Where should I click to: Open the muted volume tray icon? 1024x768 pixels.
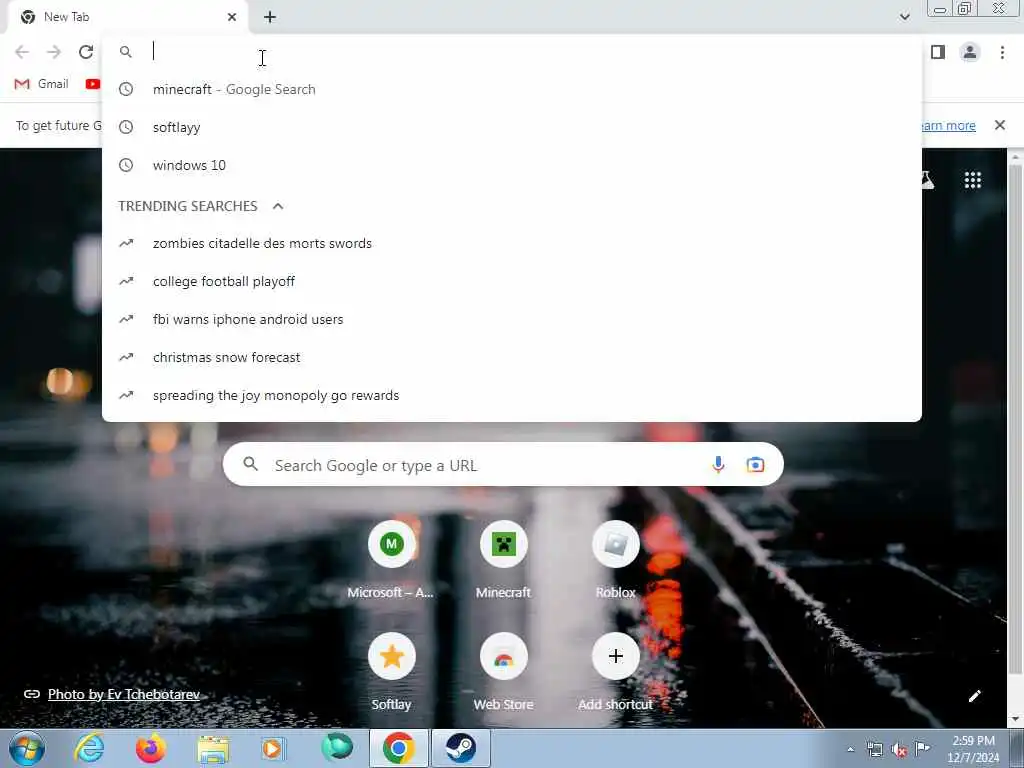(899, 750)
